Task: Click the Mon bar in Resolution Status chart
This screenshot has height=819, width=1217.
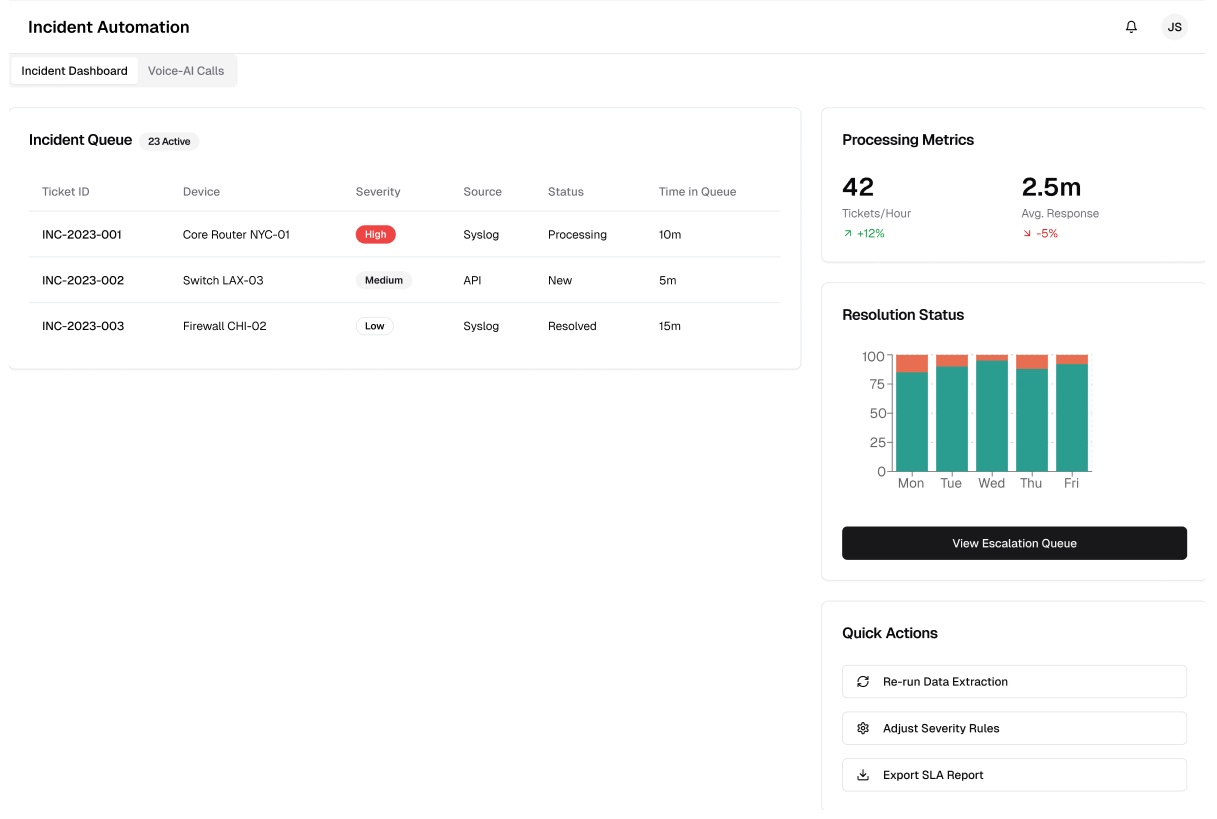Action: tap(911, 413)
